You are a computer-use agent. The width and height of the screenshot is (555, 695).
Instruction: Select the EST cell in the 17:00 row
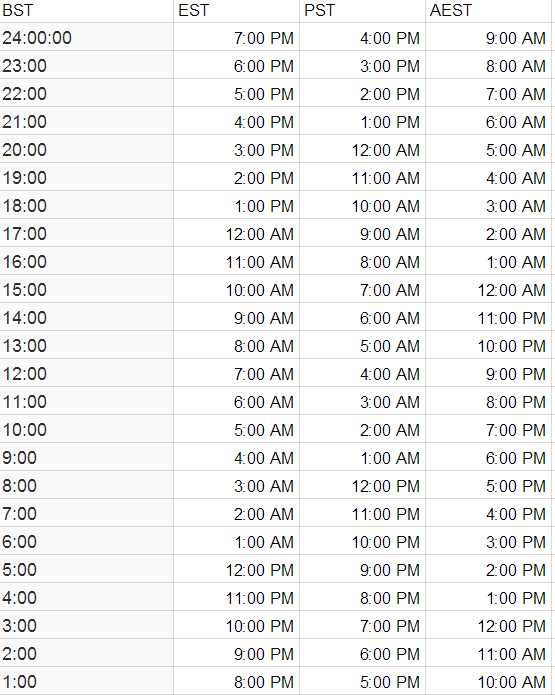click(236, 233)
